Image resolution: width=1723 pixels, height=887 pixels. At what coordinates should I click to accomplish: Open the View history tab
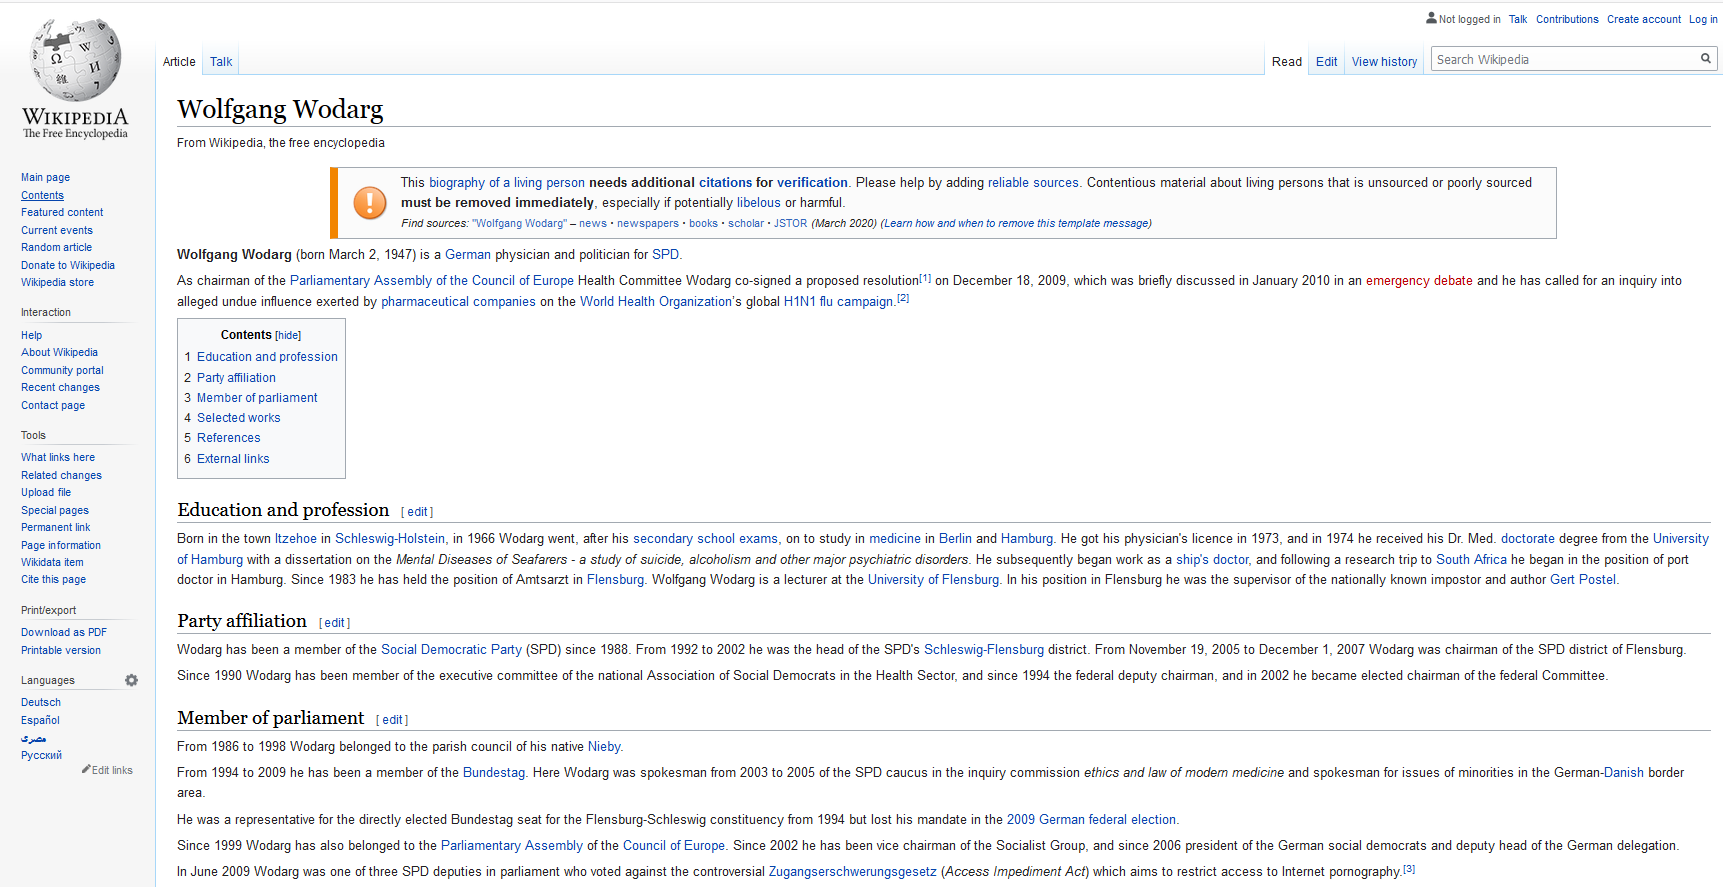click(x=1384, y=62)
